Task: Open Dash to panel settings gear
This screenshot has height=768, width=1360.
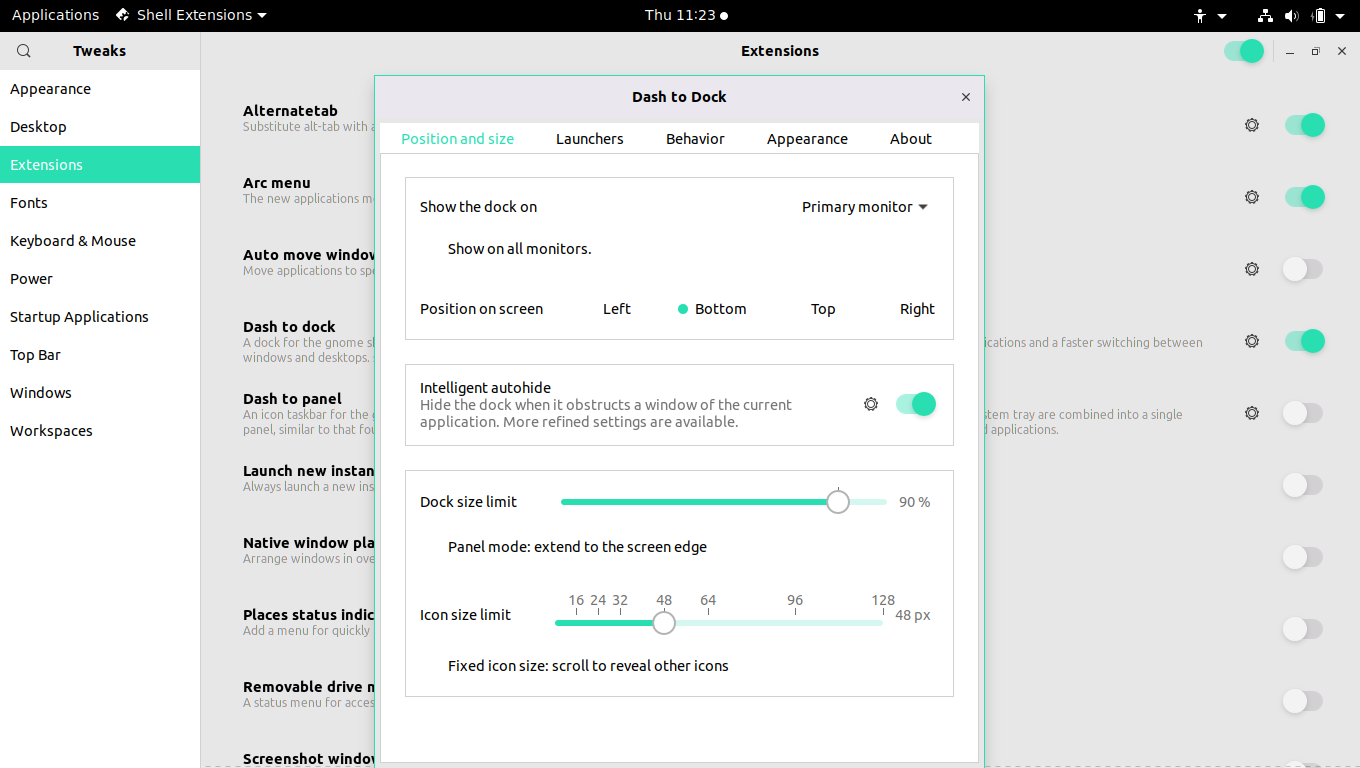Action: [1252, 413]
